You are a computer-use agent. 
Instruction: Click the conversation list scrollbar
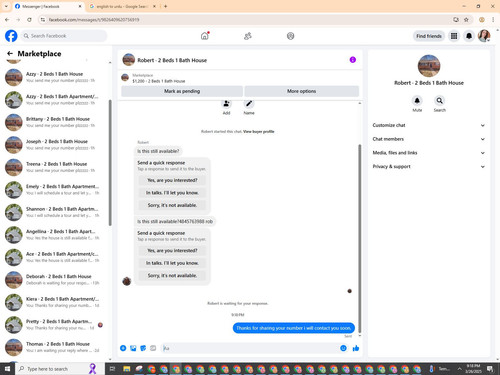pyautogui.click(x=110, y=162)
